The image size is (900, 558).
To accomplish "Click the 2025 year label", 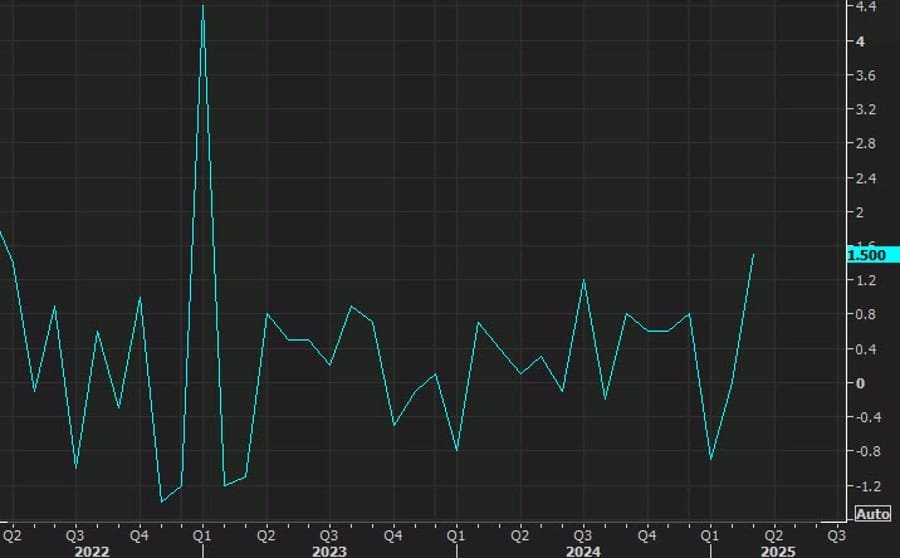I will point(777,549).
